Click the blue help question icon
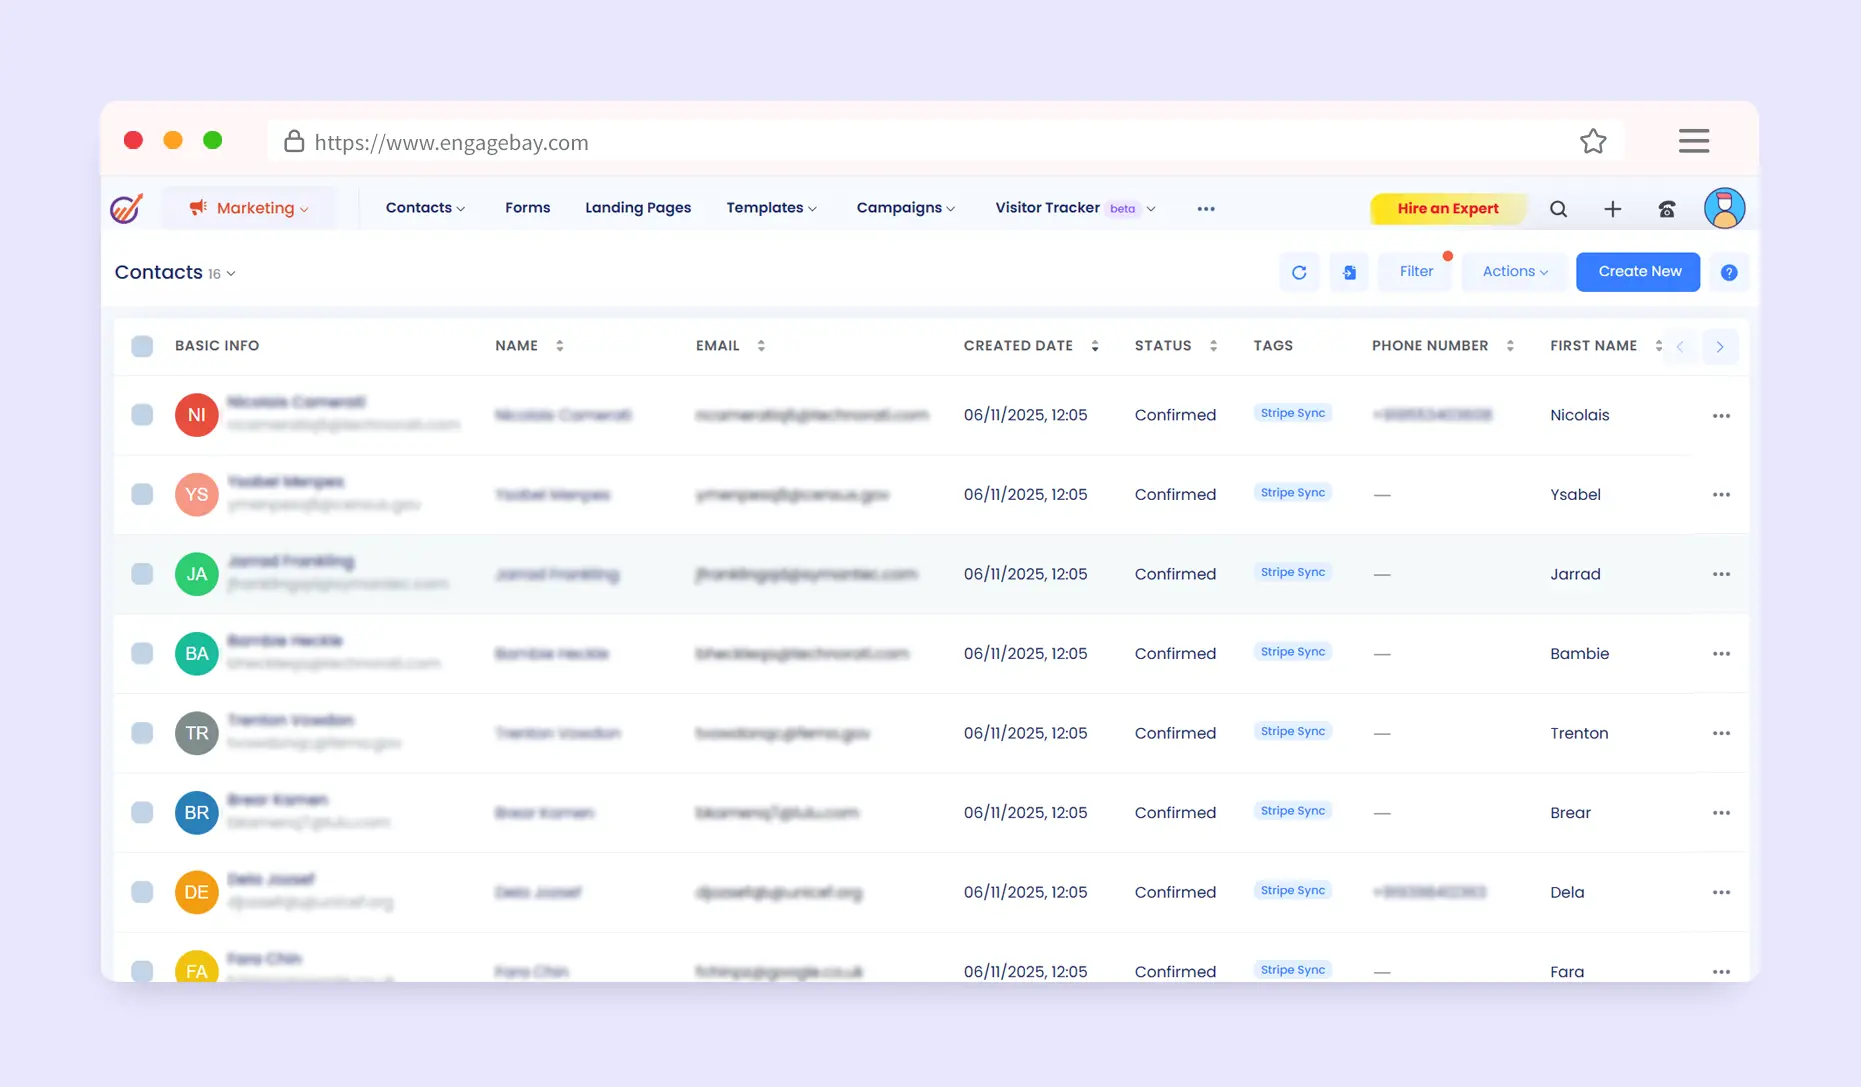Screen dimensions: 1861x1087 point(1728,272)
